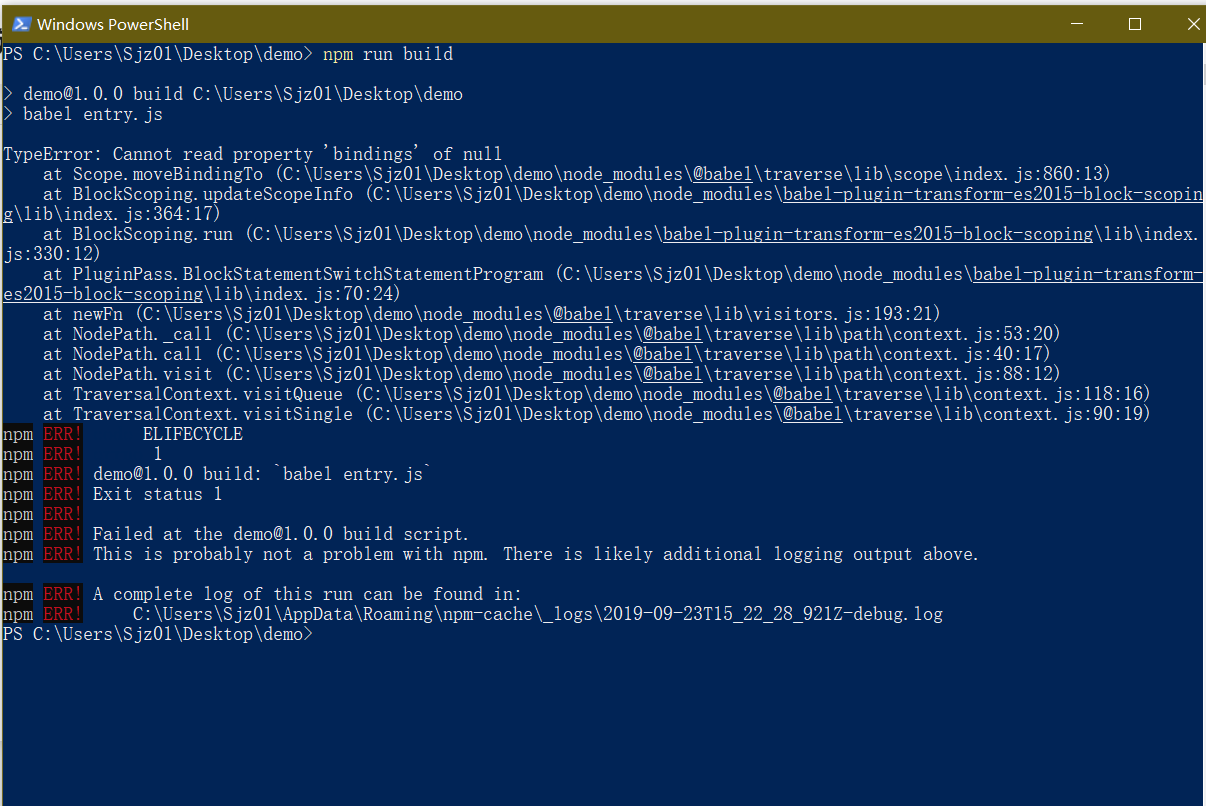Click the debug.log file path

click(537, 614)
